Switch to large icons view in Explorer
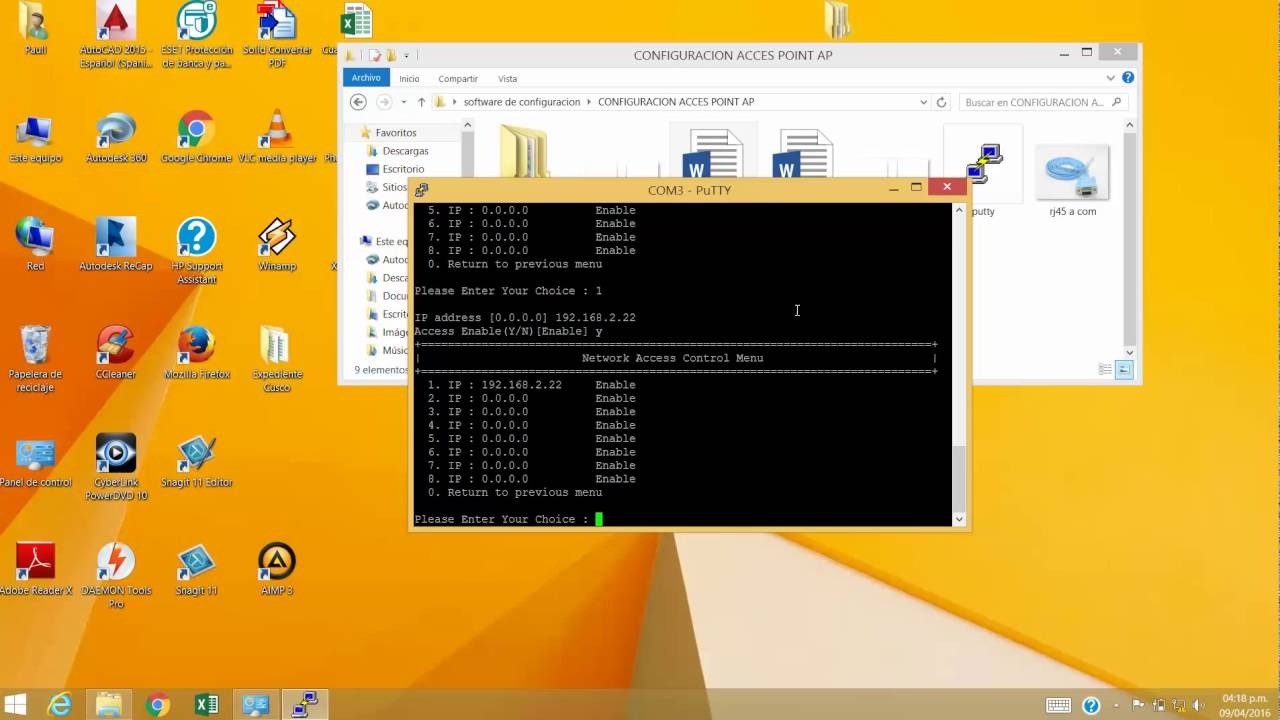 point(1124,370)
